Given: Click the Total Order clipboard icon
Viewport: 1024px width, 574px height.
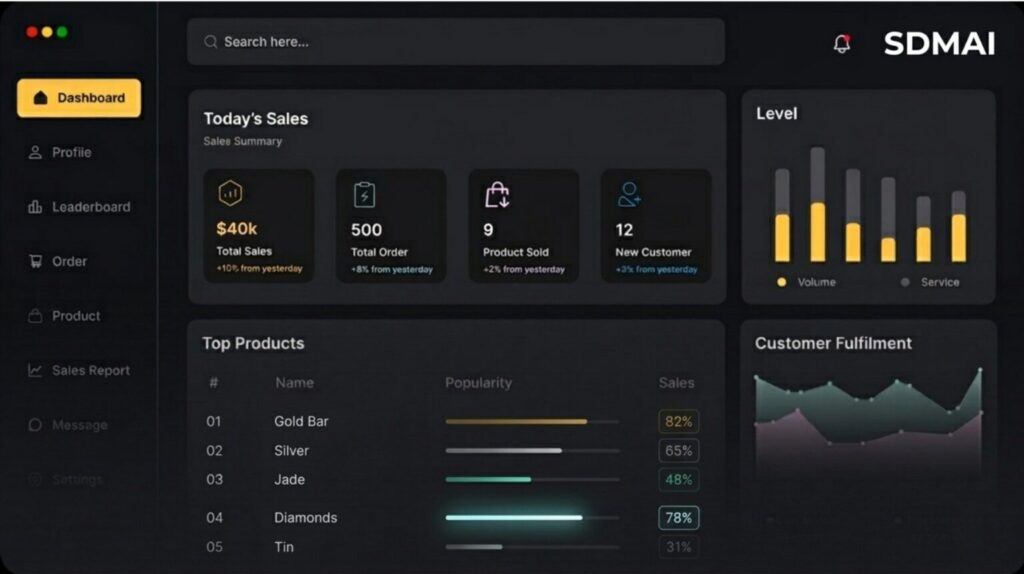Looking at the screenshot, I should coord(364,195).
